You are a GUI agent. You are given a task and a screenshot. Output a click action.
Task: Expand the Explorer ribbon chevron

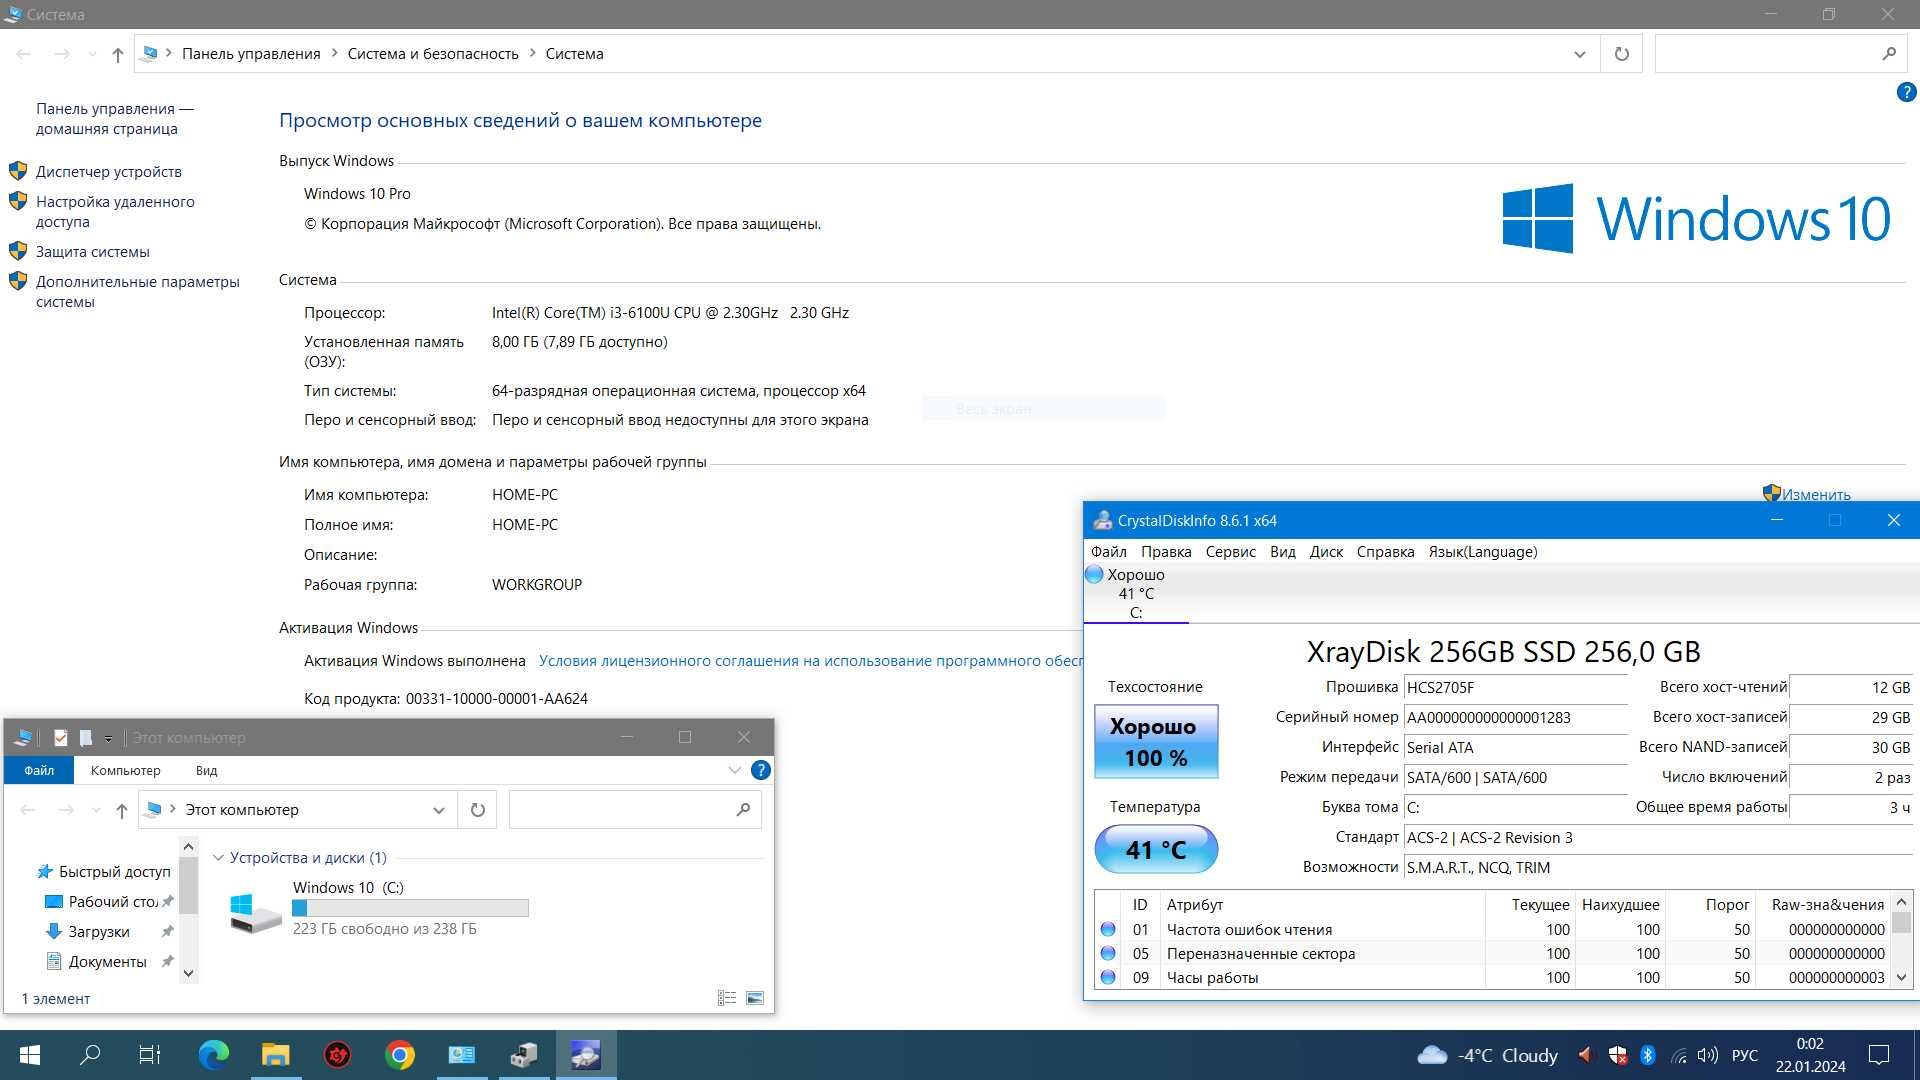coord(735,770)
